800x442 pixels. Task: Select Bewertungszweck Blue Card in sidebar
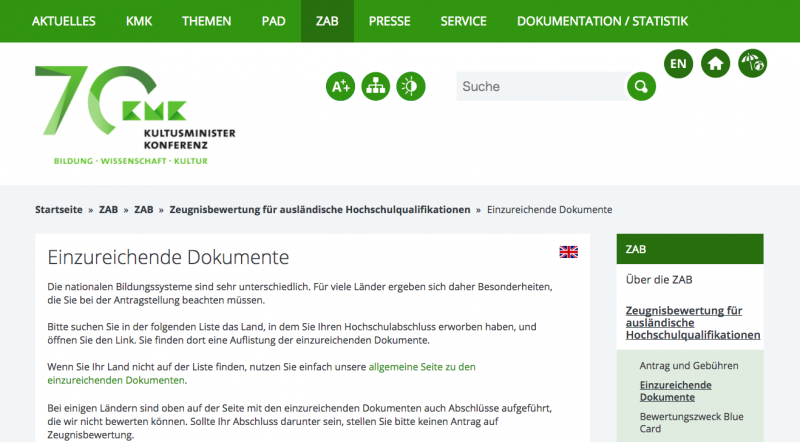[691, 422]
